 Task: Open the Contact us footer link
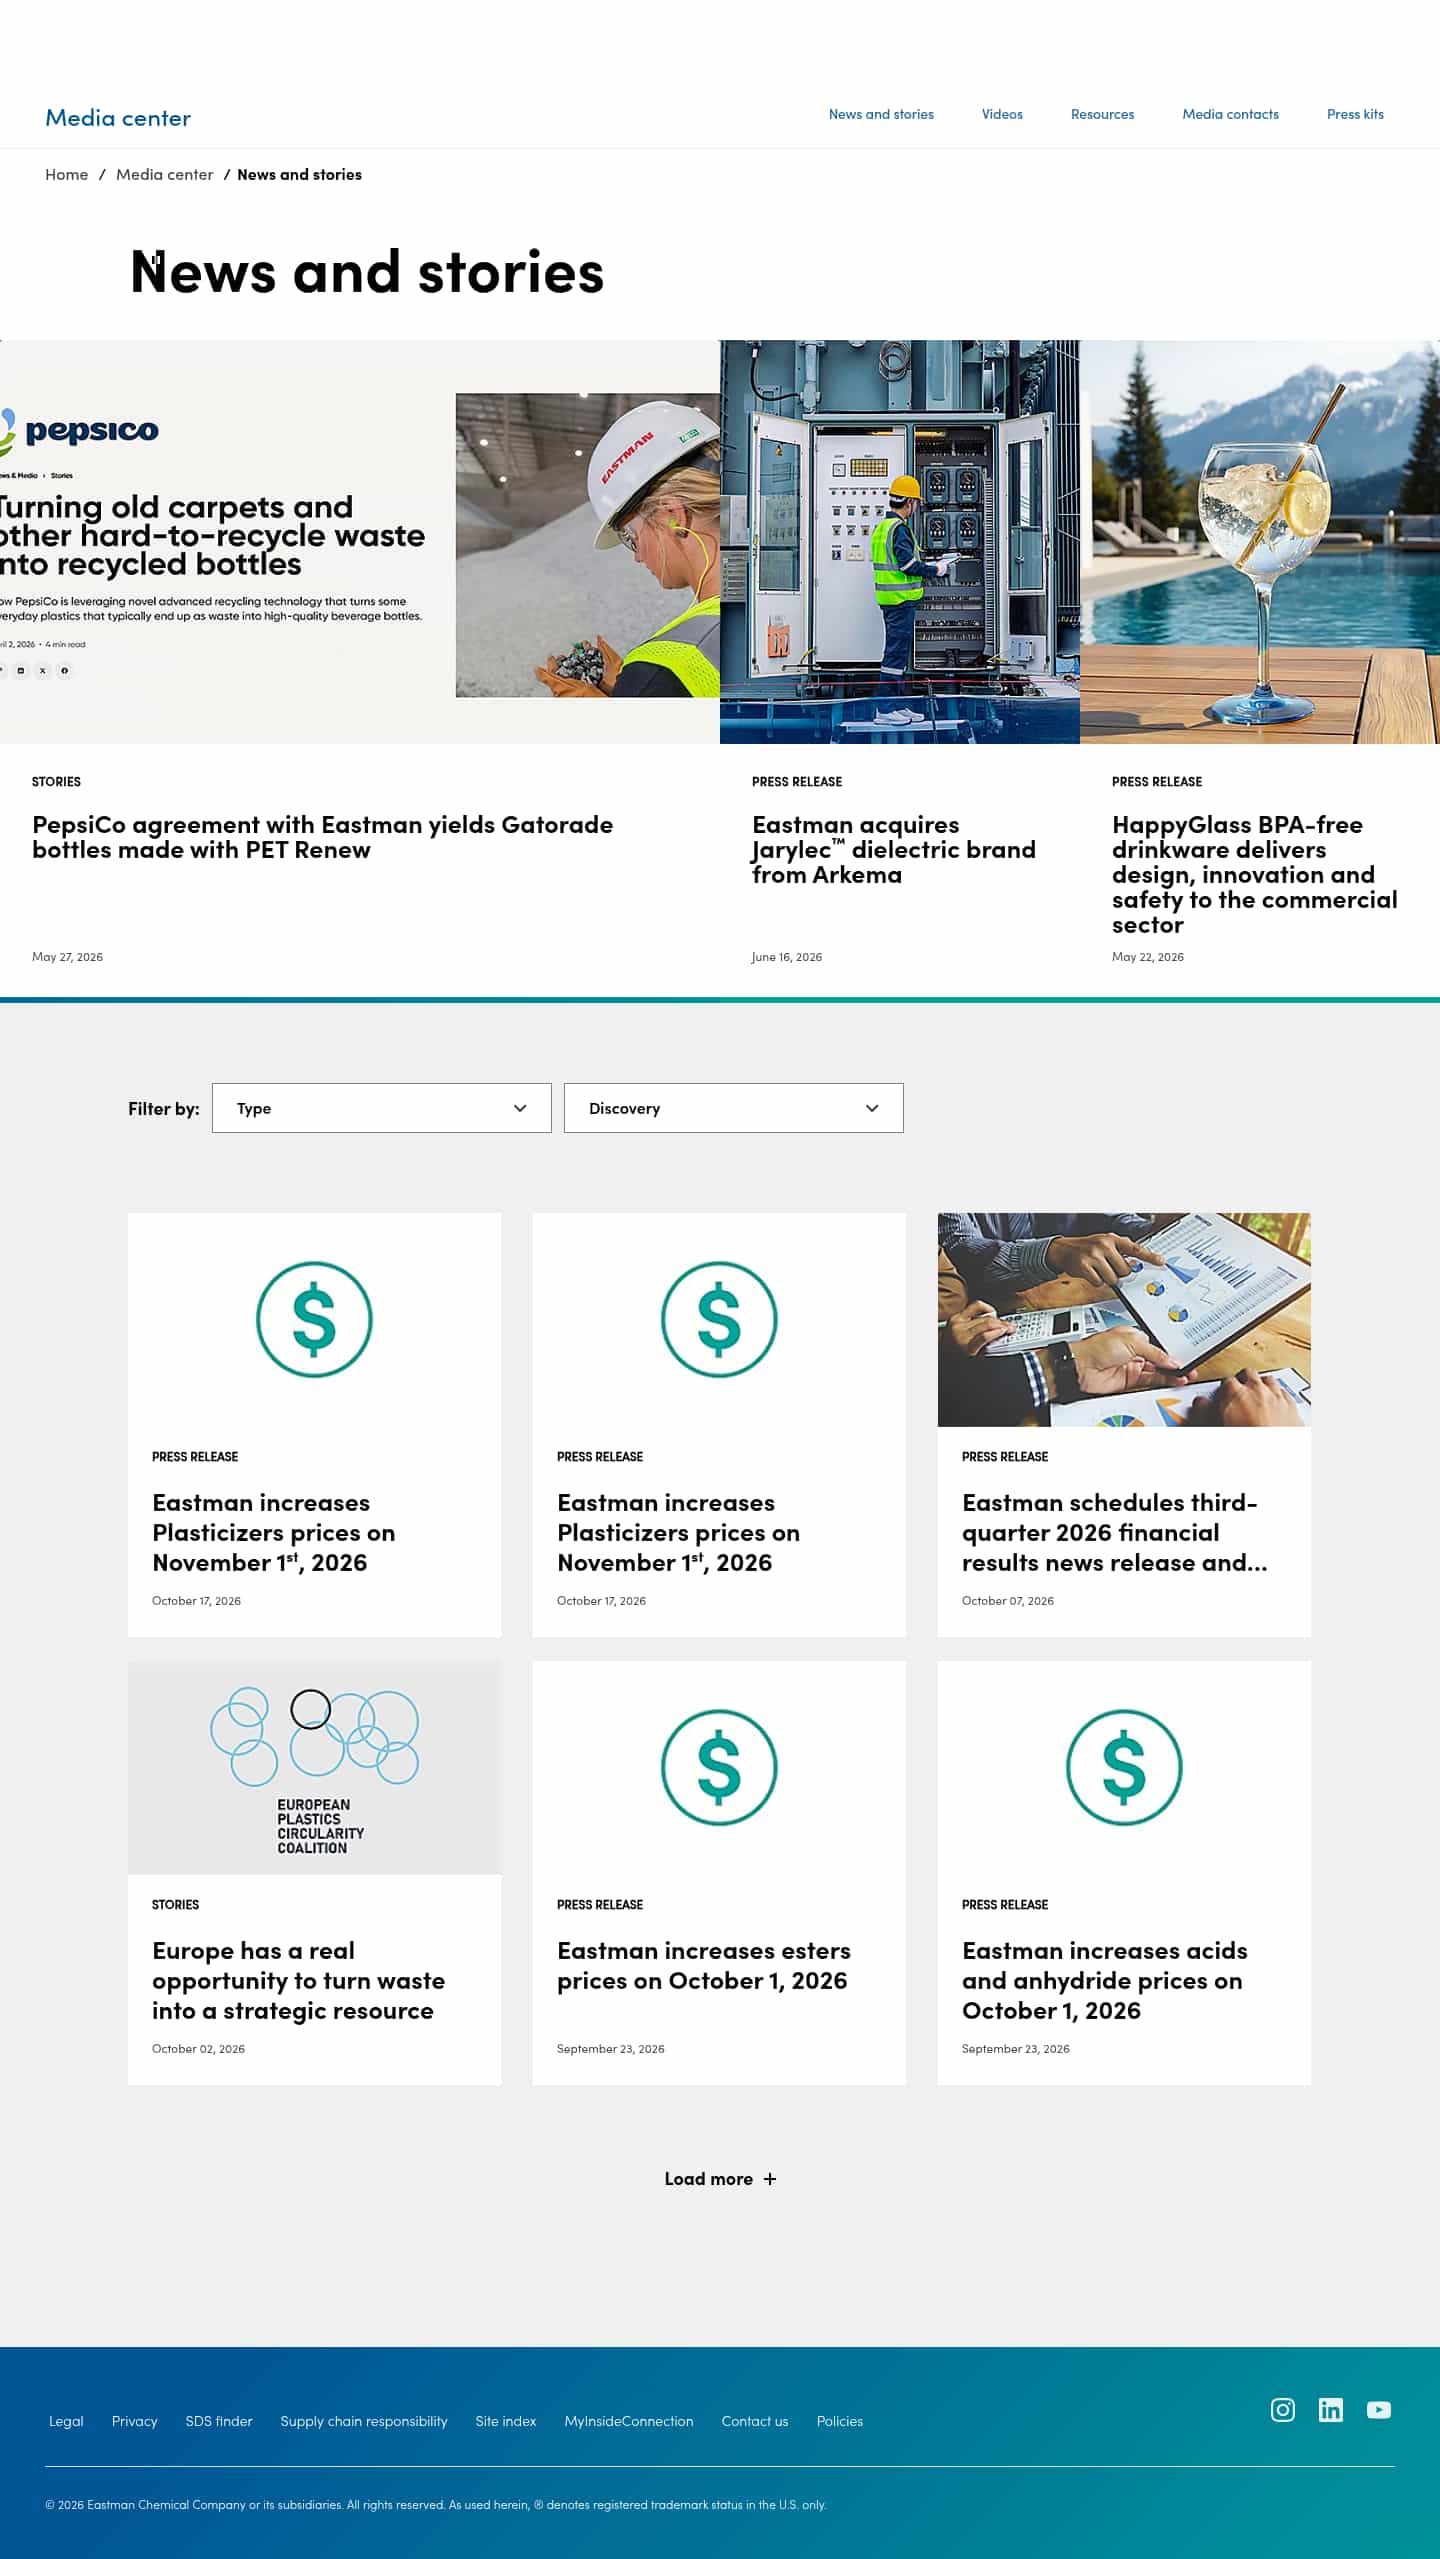755,2421
